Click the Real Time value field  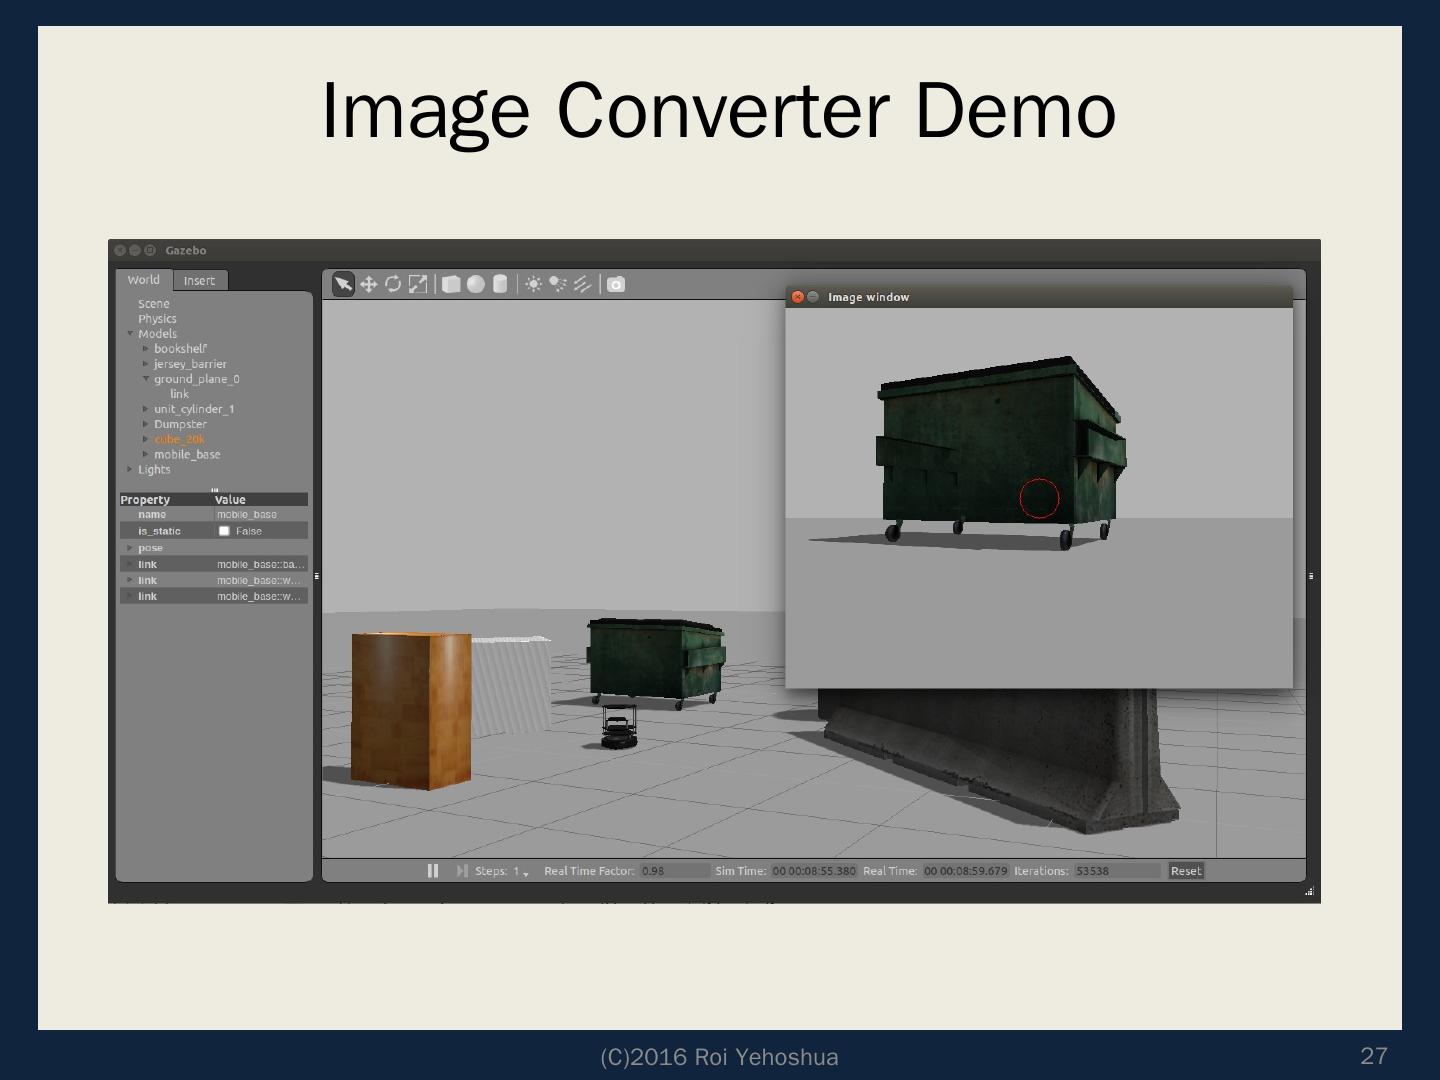pyautogui.click(x=966, y=871)
